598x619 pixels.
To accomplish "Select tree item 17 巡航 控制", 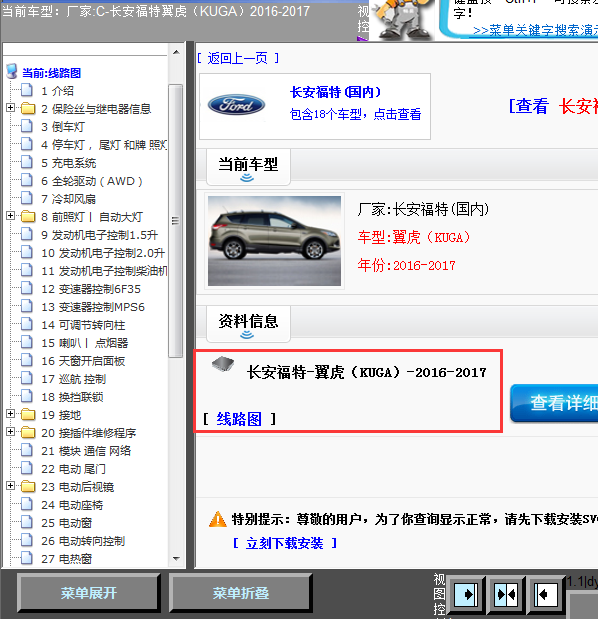I will tap(74, 379).
